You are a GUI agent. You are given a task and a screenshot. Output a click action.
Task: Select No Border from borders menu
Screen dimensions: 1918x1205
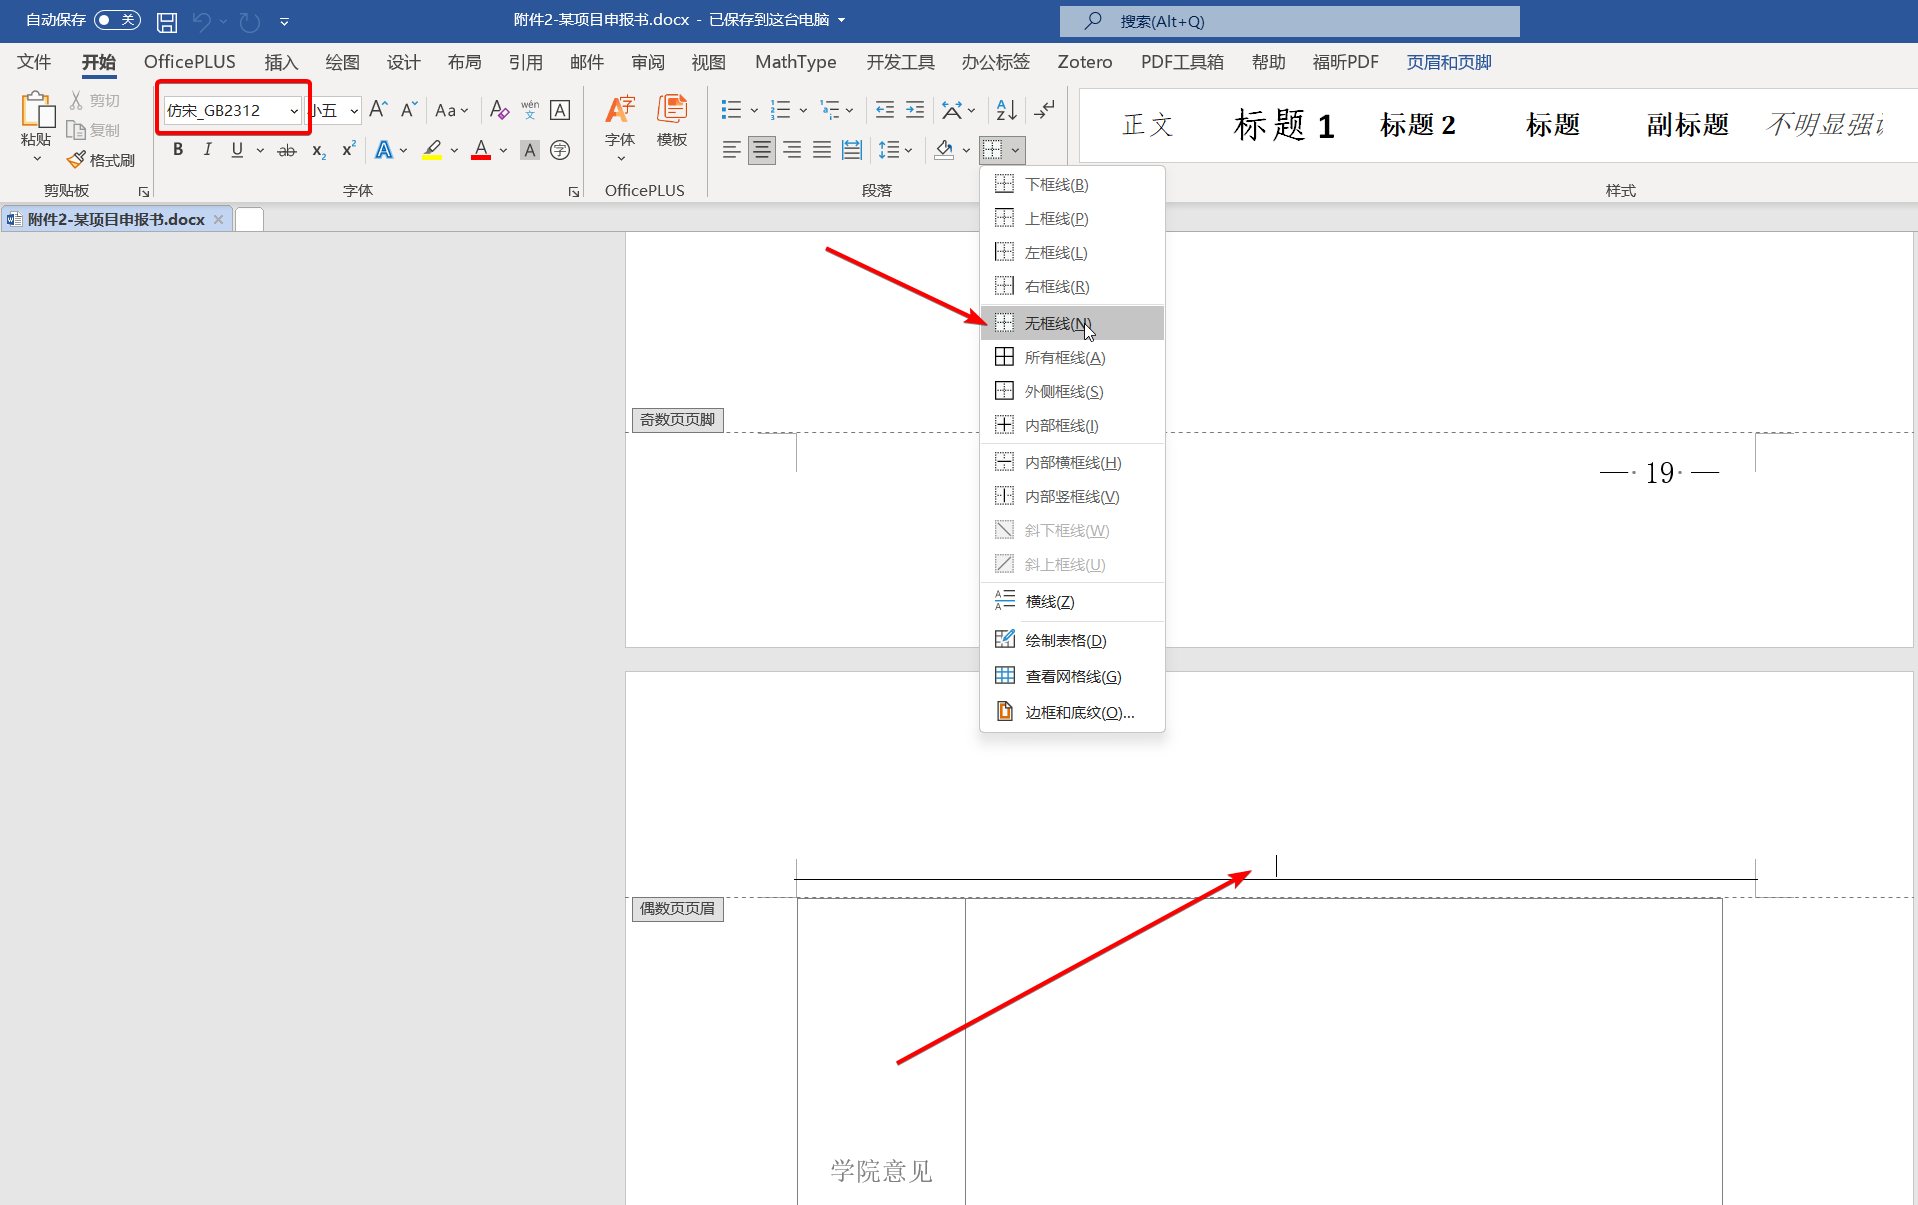pos(1058,323)
